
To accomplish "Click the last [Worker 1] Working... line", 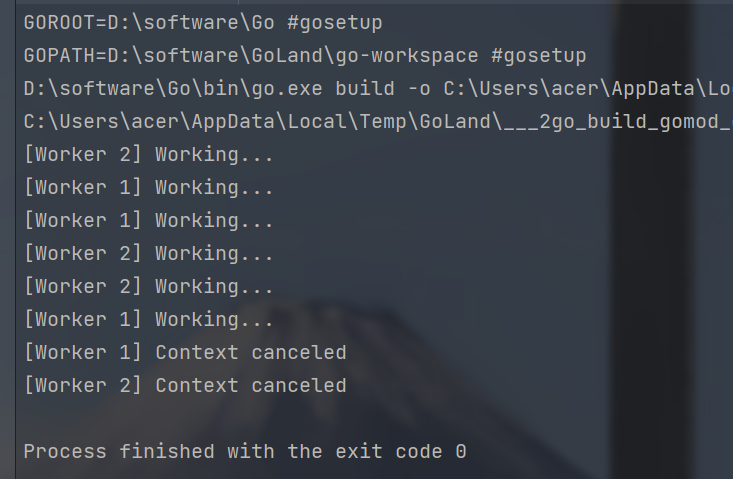I will tap(148, 319).
